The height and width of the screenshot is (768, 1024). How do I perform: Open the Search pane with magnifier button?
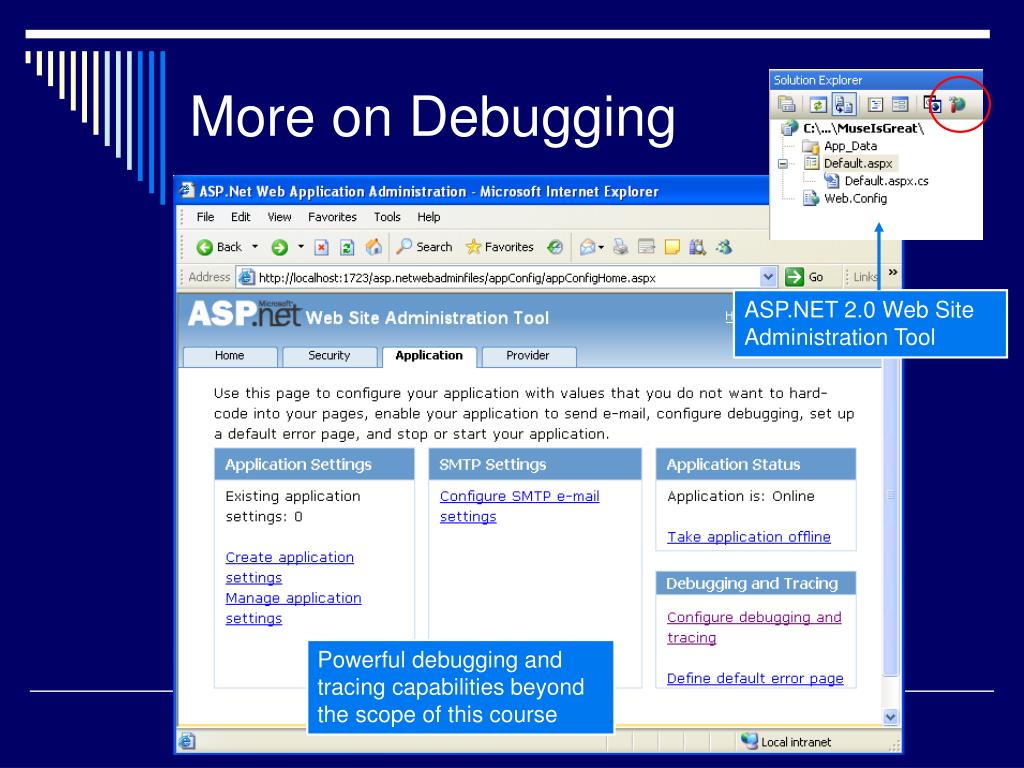[424, 247]
